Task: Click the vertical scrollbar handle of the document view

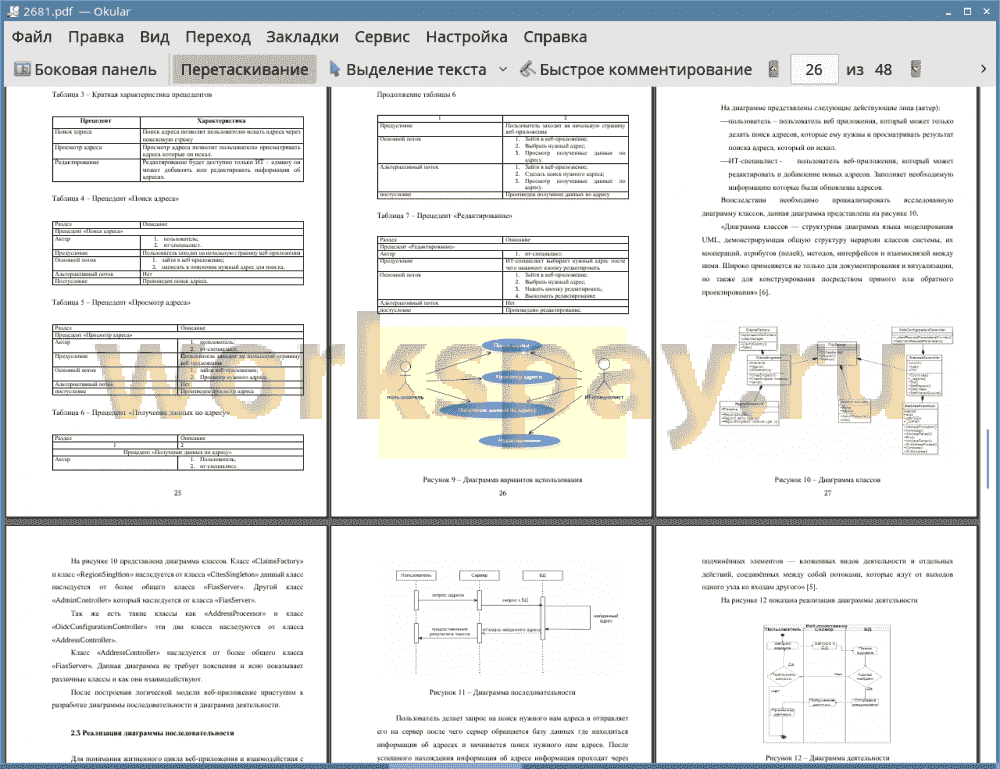Action: tap(987, 459)
